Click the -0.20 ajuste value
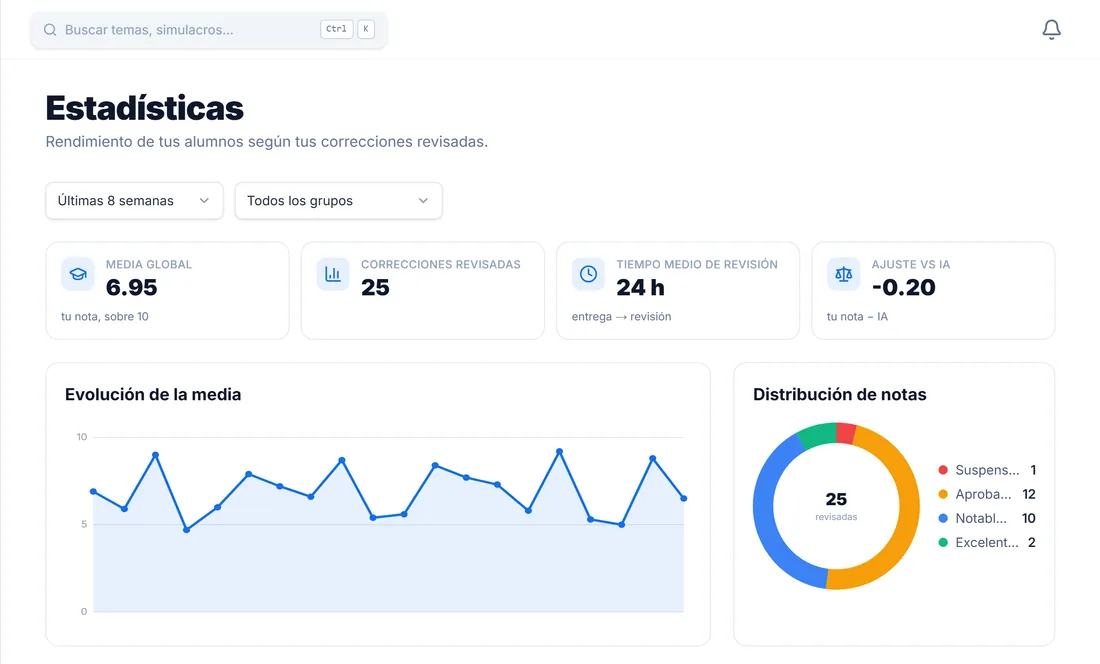Screen dimensions: 1100x664 coord(904,287)
